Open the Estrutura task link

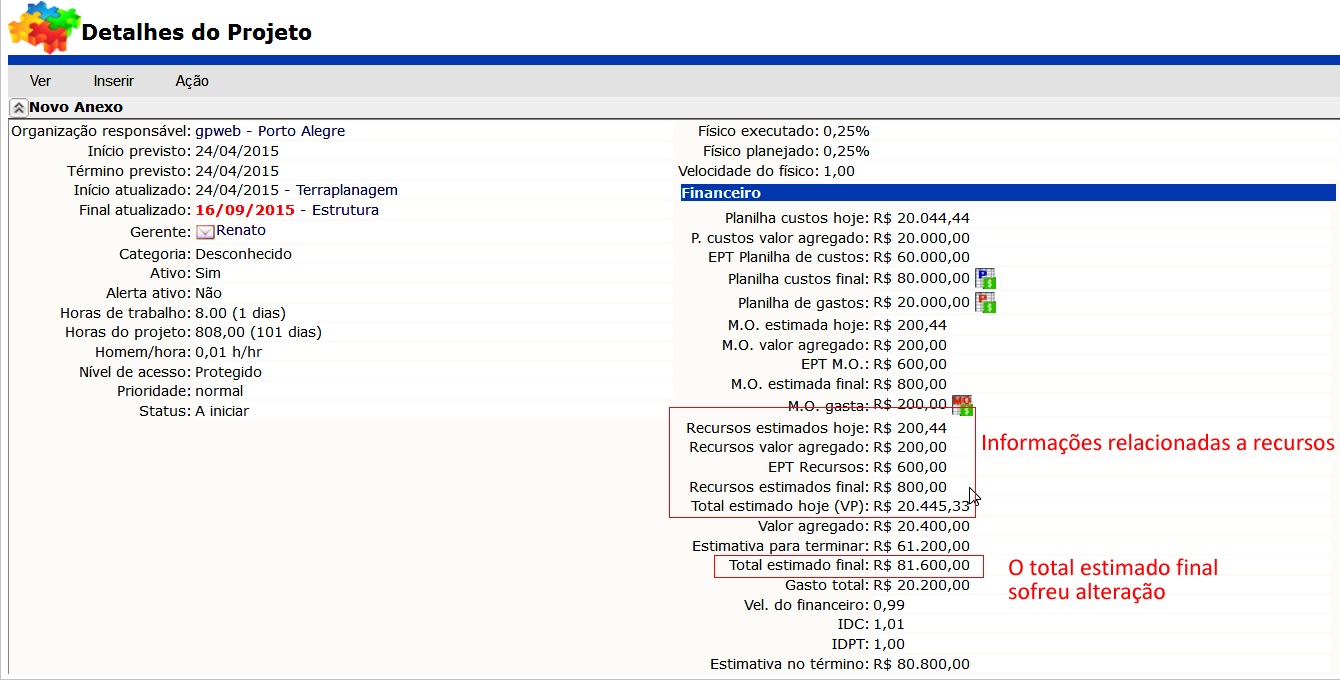[345, 210]
